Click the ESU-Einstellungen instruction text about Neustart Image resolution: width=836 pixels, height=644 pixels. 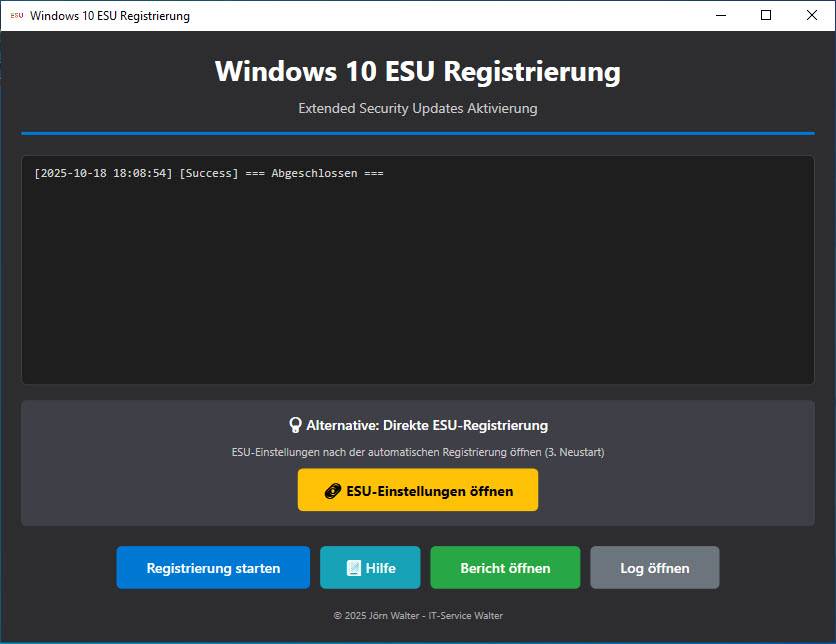[417, 451]
